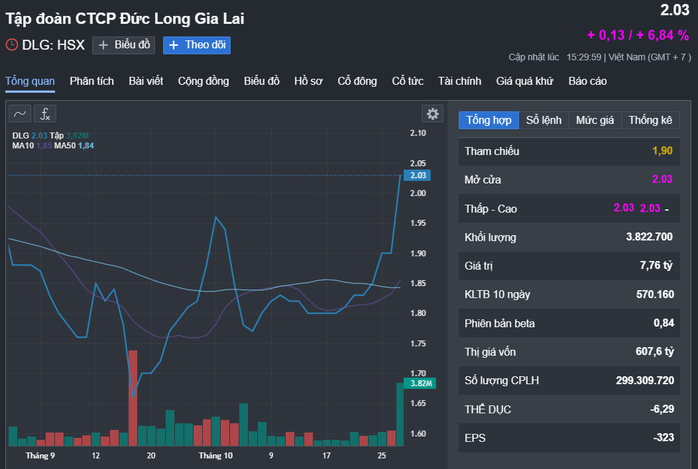Viewport: 698px width, 469px height.
Task: Select the Mức giá panel tab
Action: (595, 120)
